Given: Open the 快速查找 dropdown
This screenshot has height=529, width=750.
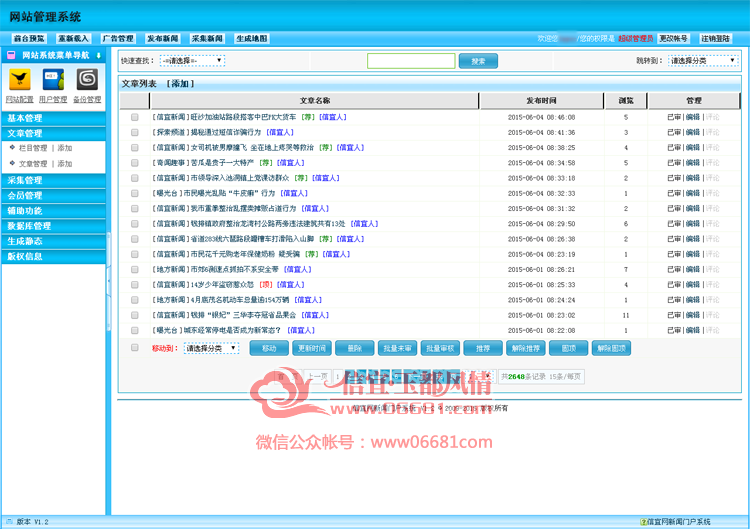Looking at the screenshot, I should pyautogui.click(x=192, y=61).
